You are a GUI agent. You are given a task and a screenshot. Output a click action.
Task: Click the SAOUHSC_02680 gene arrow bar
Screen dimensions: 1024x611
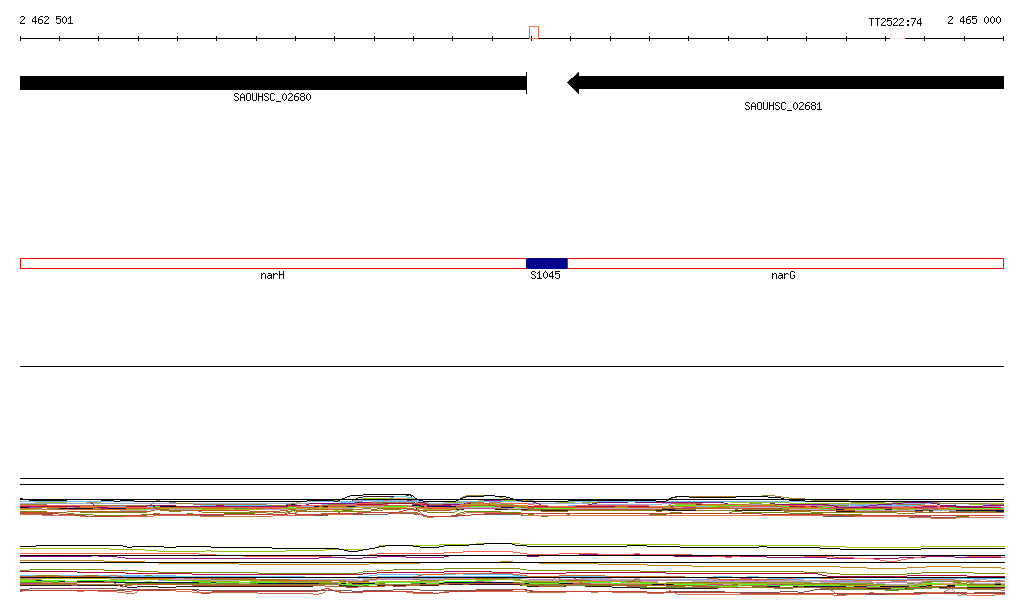pyautogui.click(x=272, y=83)
